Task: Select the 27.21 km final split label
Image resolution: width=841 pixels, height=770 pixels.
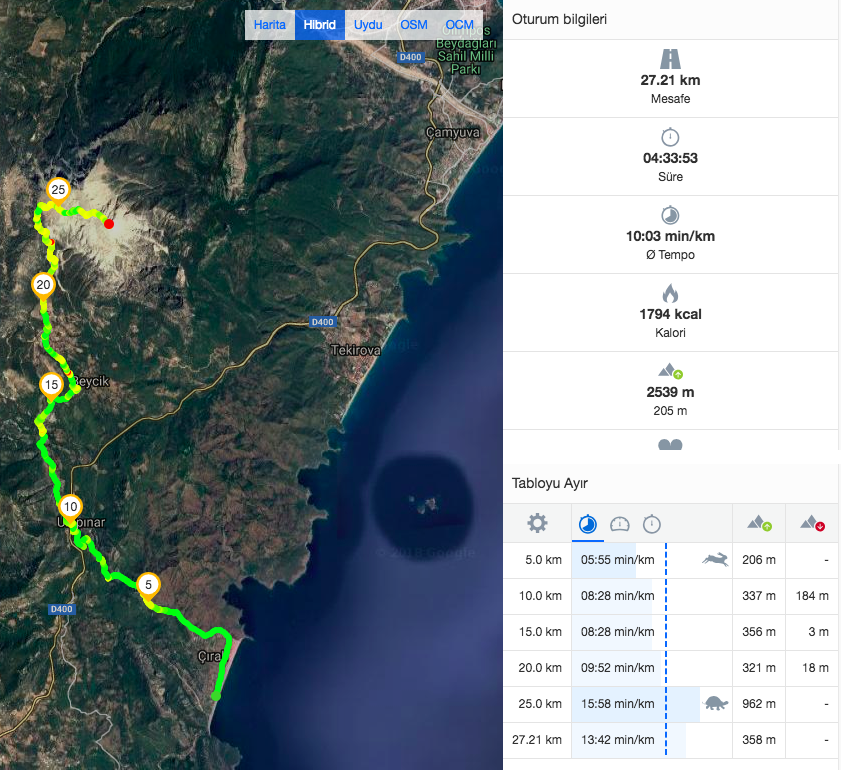Action: pyautogui.click(x=537, y=739)
